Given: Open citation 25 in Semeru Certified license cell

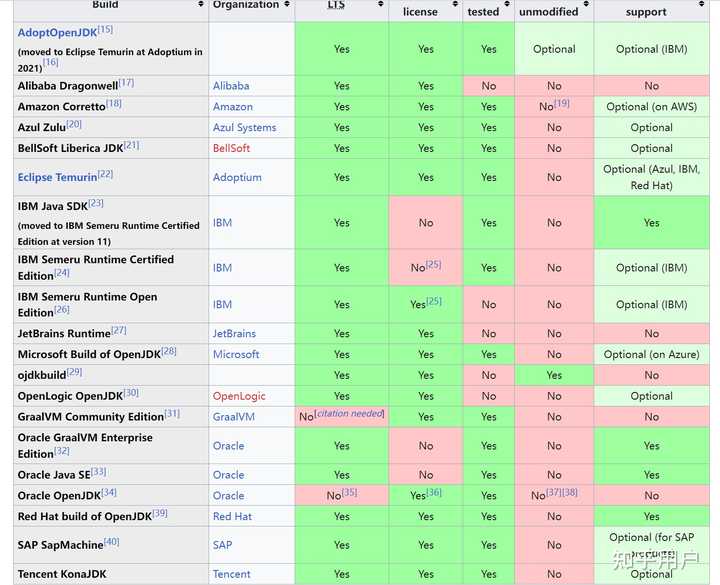Looking at the screenshot, I should coord(433,264).
